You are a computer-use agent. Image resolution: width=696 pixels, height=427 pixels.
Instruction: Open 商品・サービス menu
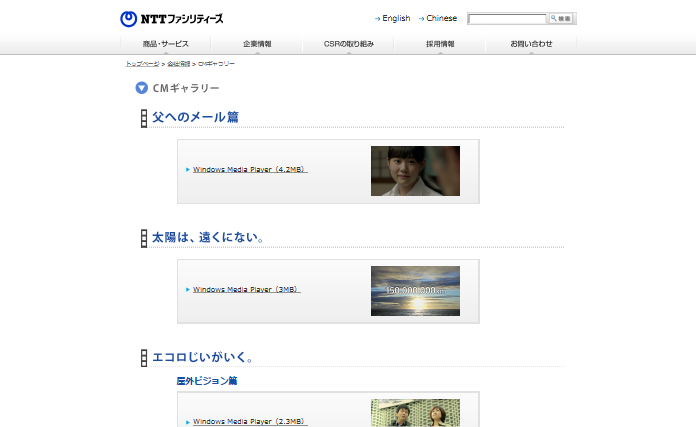[166, 44]
